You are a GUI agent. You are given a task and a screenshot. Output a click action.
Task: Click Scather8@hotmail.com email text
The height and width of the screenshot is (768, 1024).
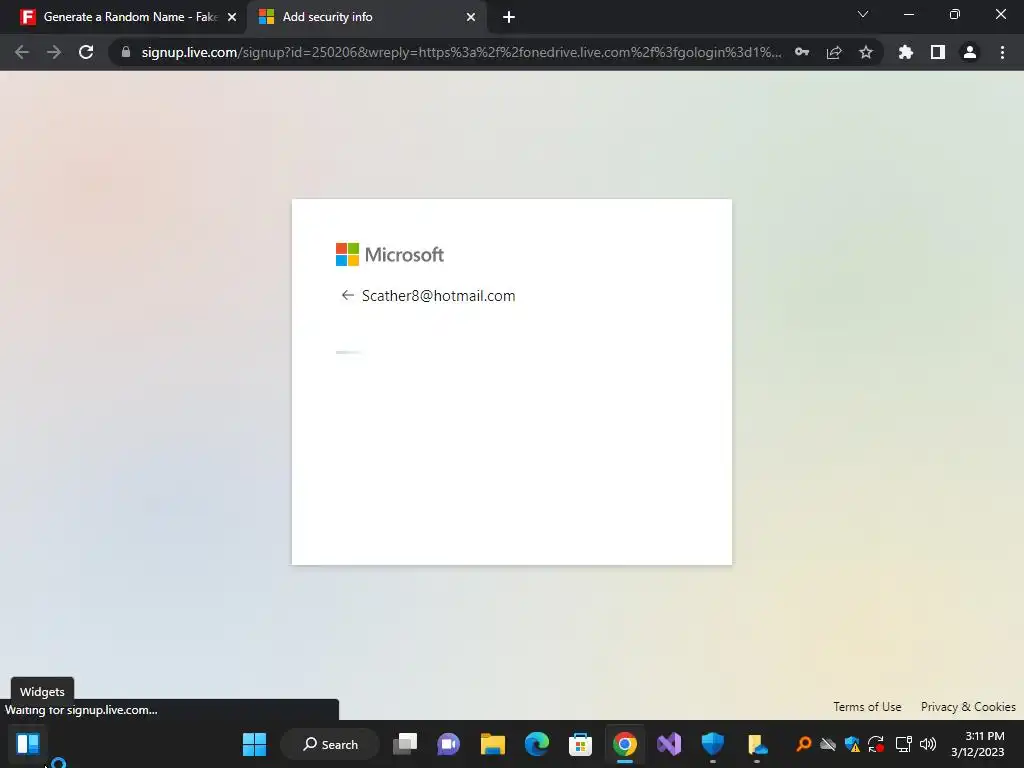click(x=438, y=296)
